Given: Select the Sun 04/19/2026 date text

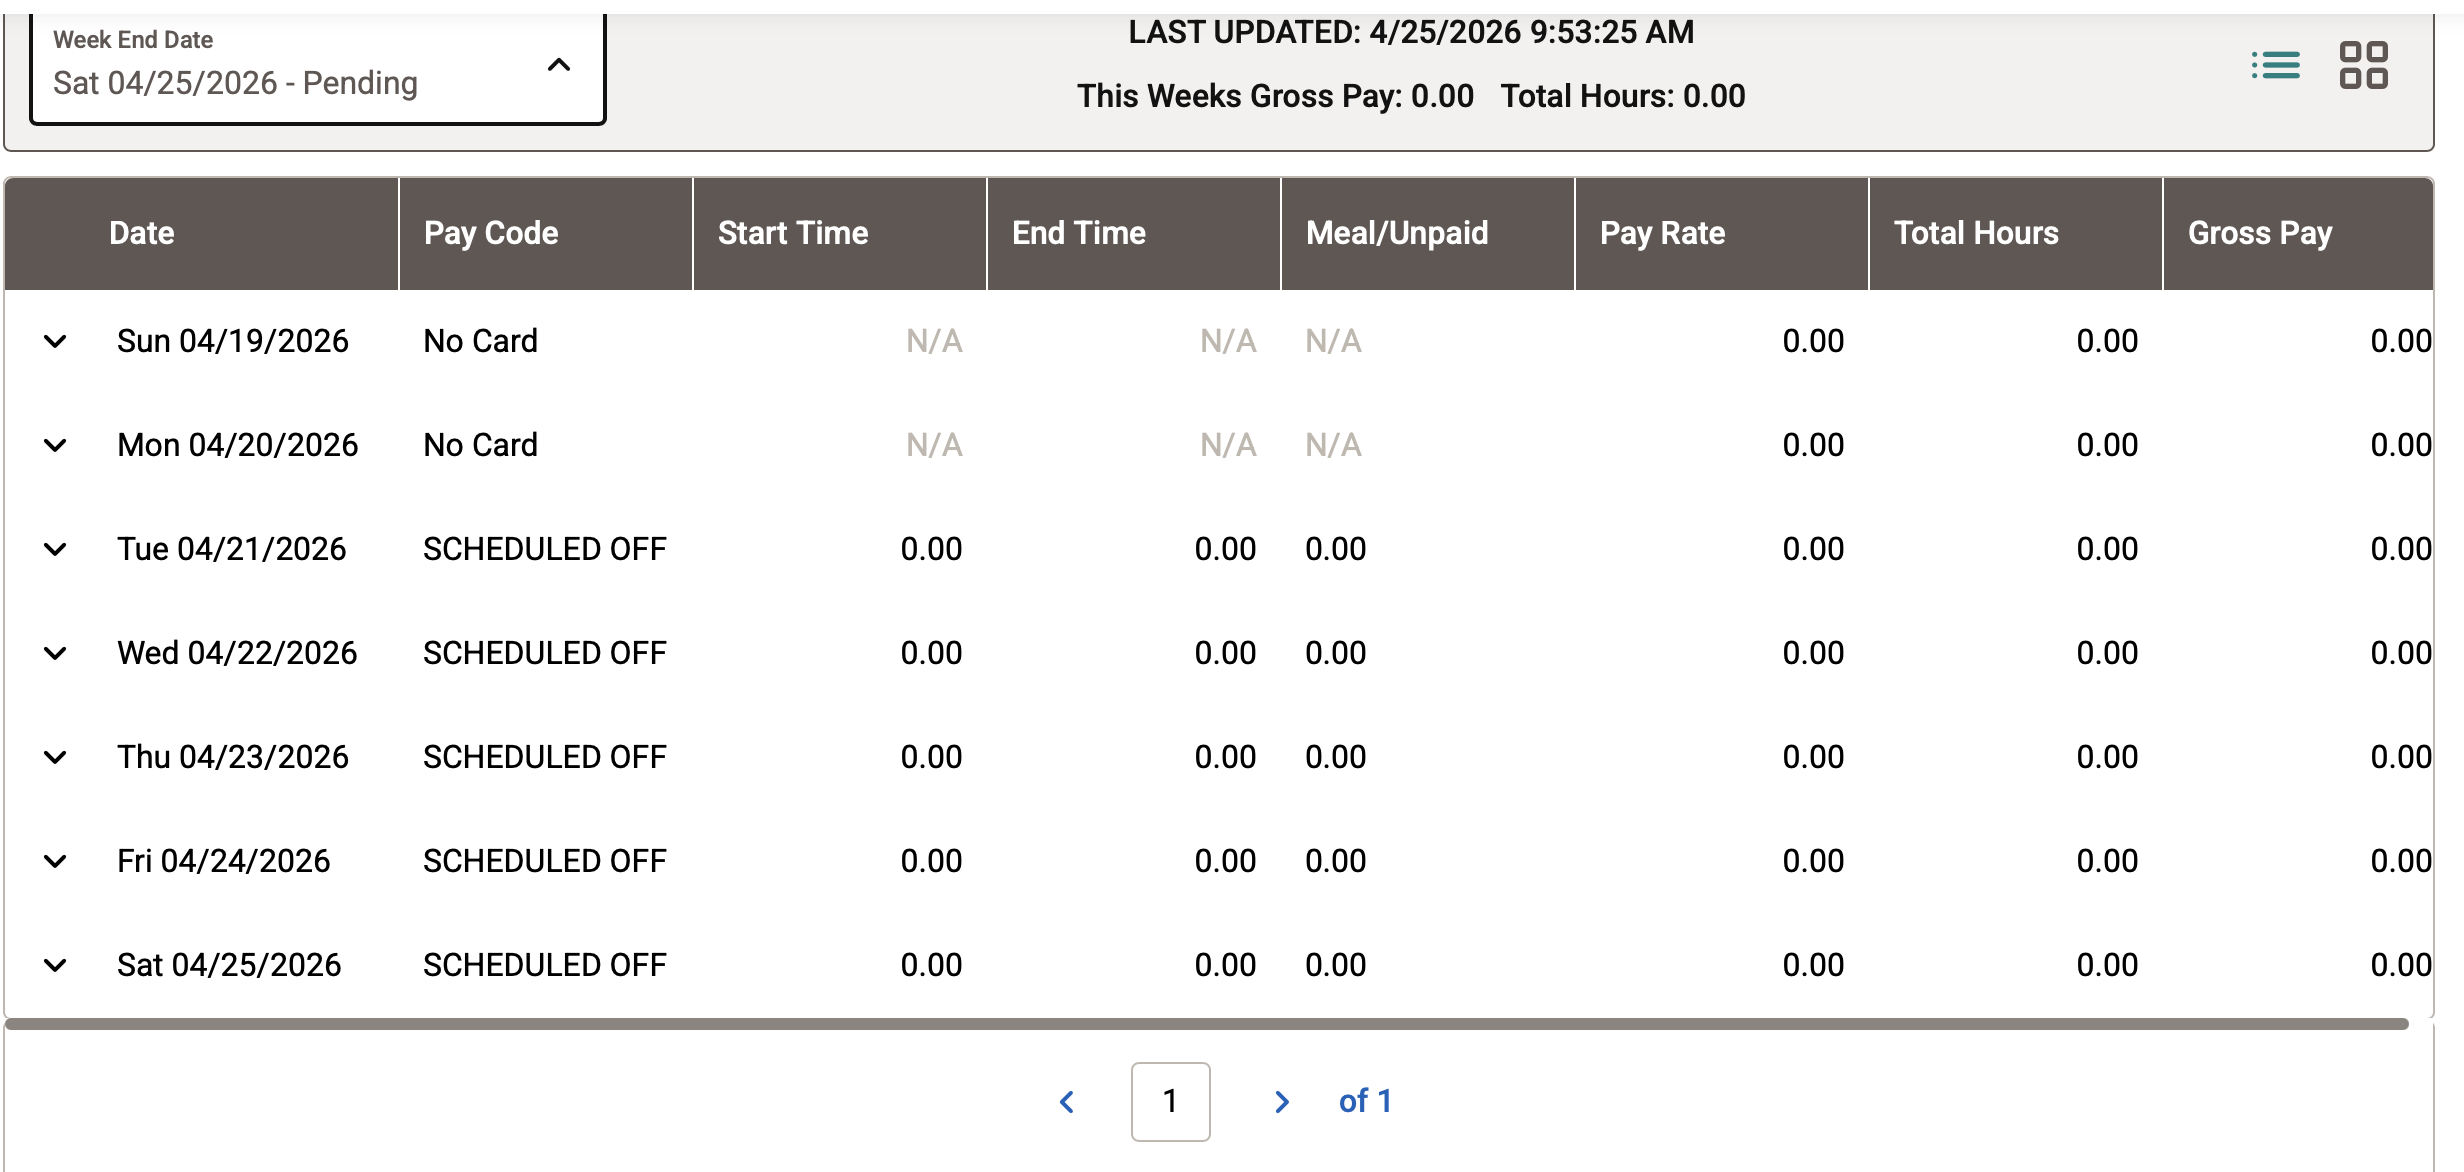Looking at the screenshot, I should (x=233, y=342).
